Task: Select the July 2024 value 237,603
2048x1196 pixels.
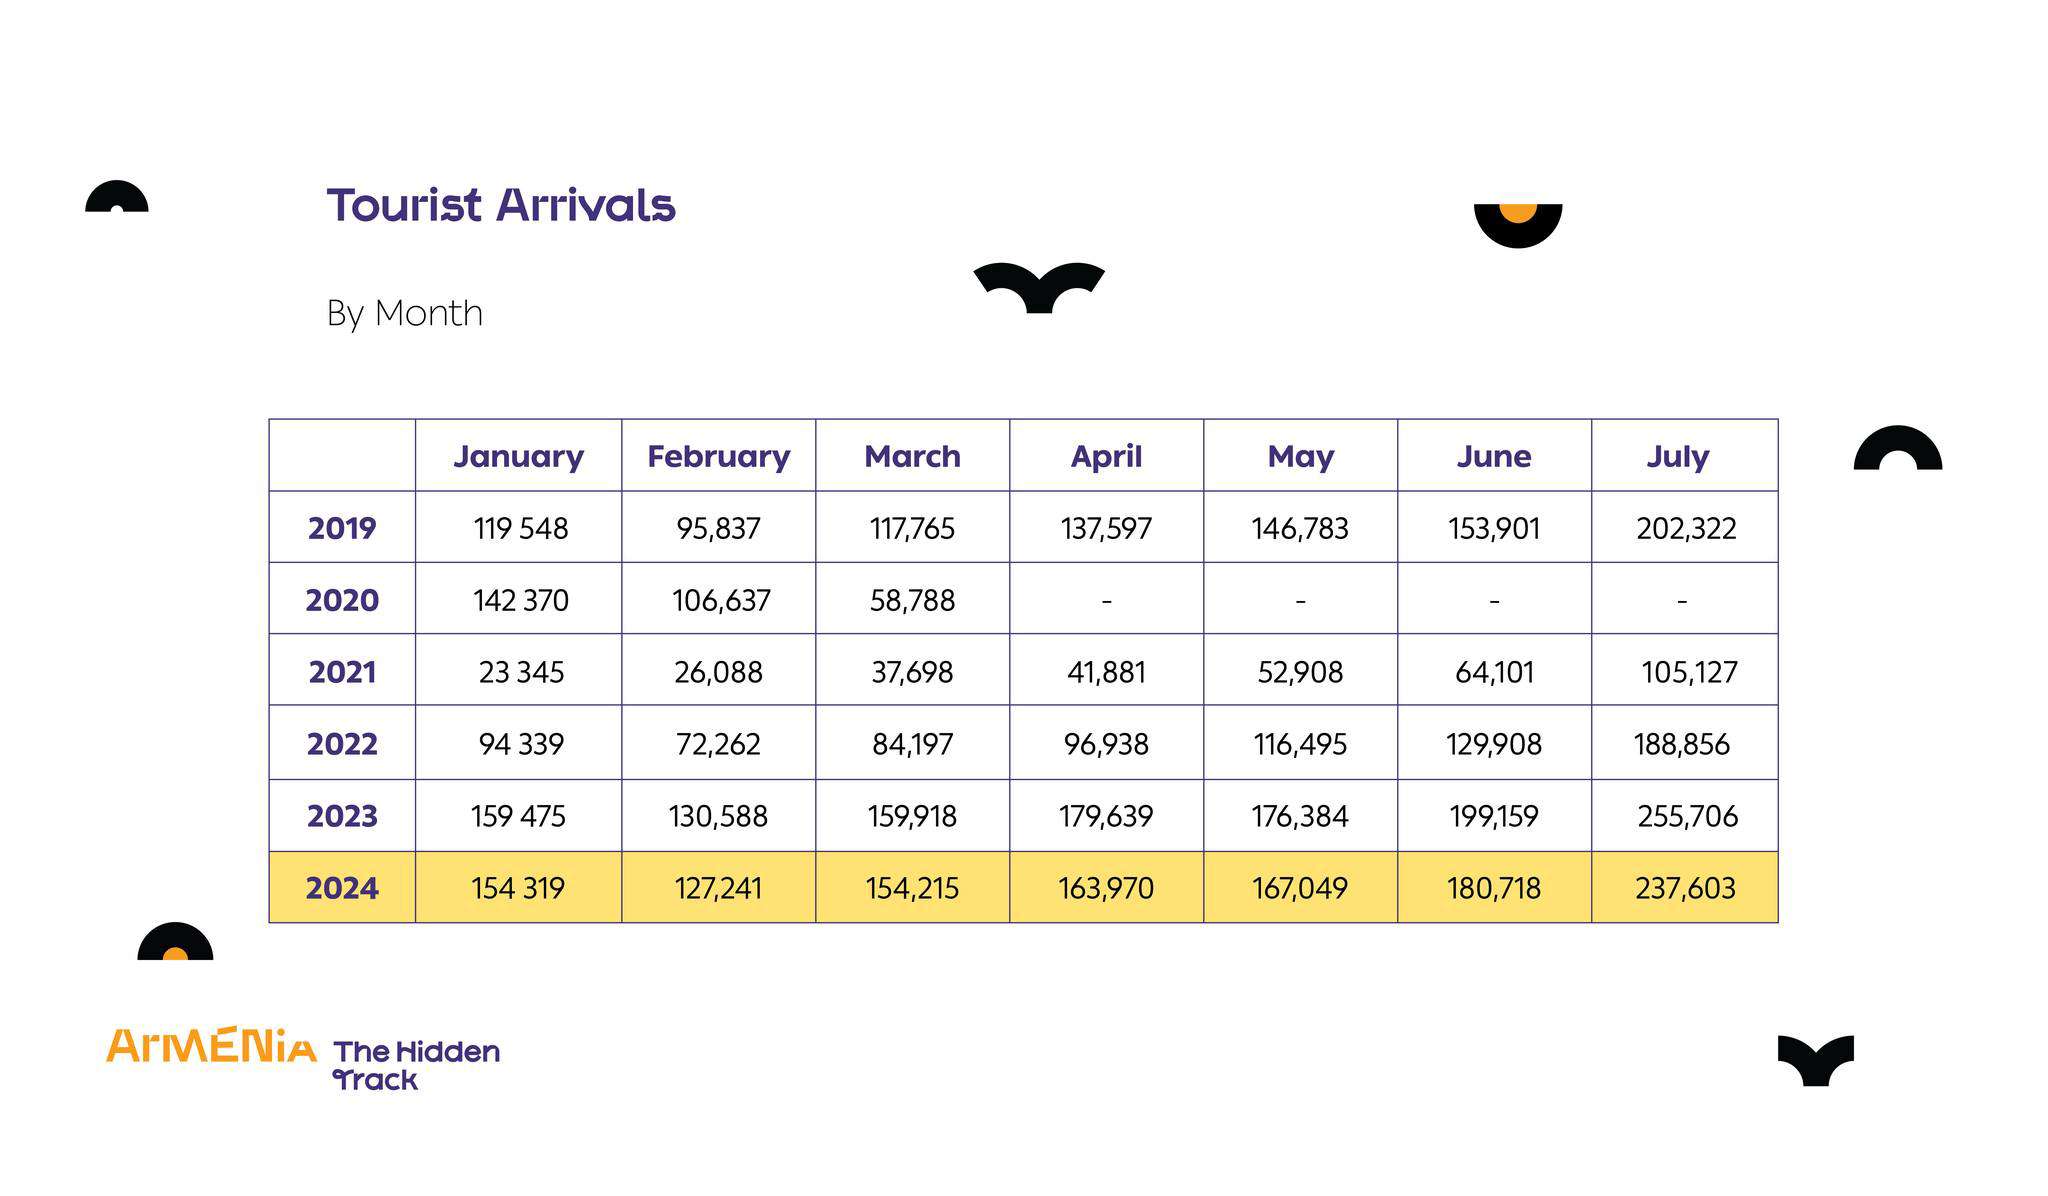Action: click(1685, 888)
